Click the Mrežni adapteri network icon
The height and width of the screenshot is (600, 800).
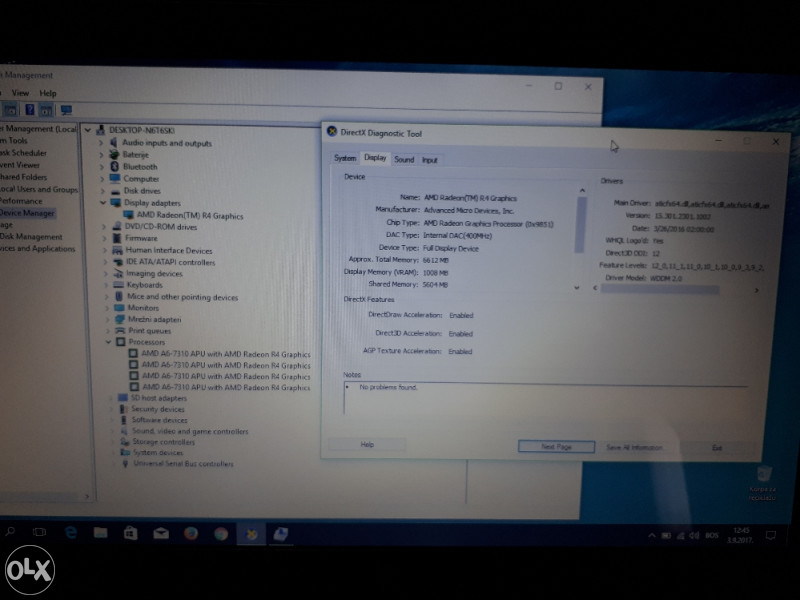point(120,319)
